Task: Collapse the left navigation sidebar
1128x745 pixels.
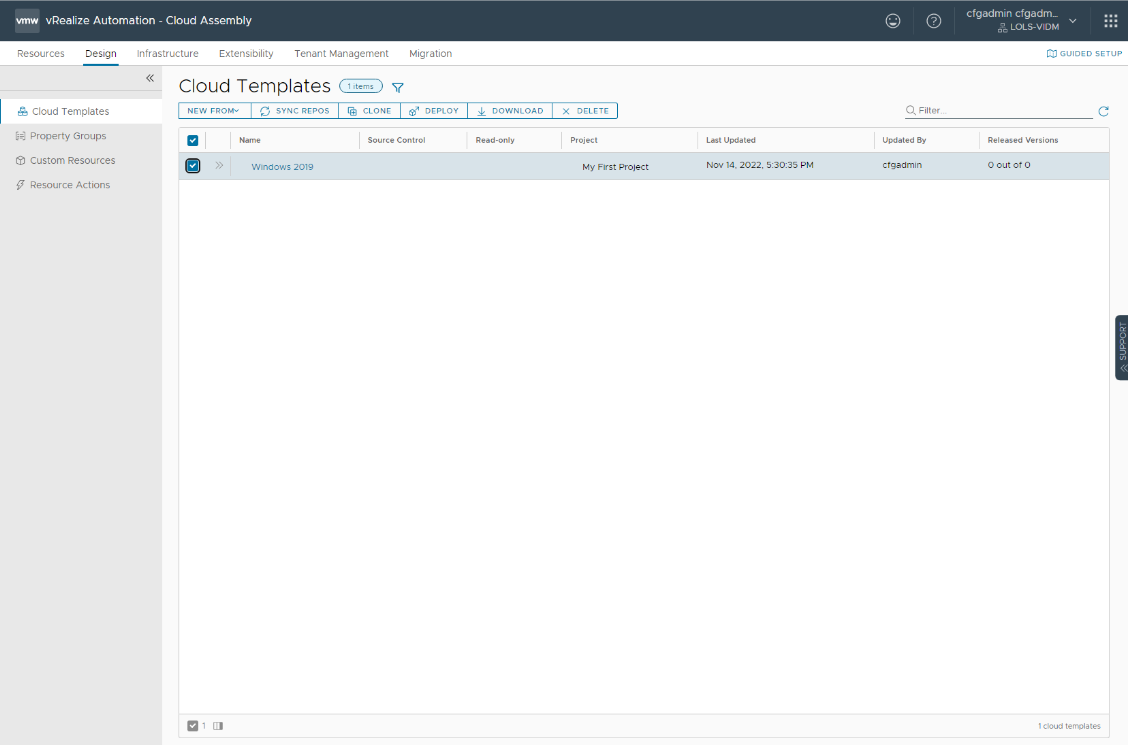Action: click(150, 78)
